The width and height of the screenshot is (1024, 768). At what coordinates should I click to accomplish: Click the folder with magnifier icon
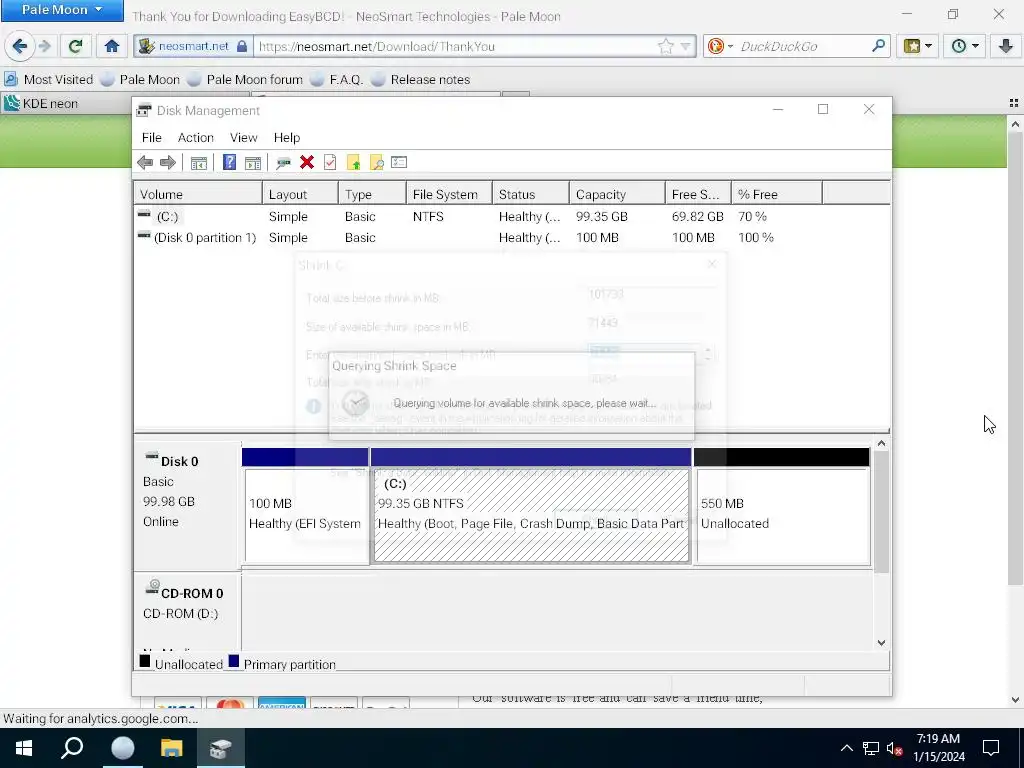[x=377, y=163]
